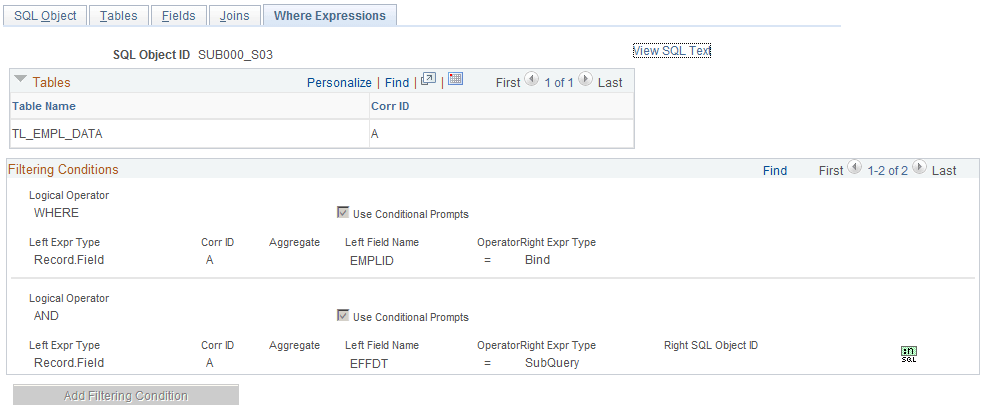The height and width of the screenshot is (410, 986).
Task: Switch to the SQL Object tab
Action: 45,16
